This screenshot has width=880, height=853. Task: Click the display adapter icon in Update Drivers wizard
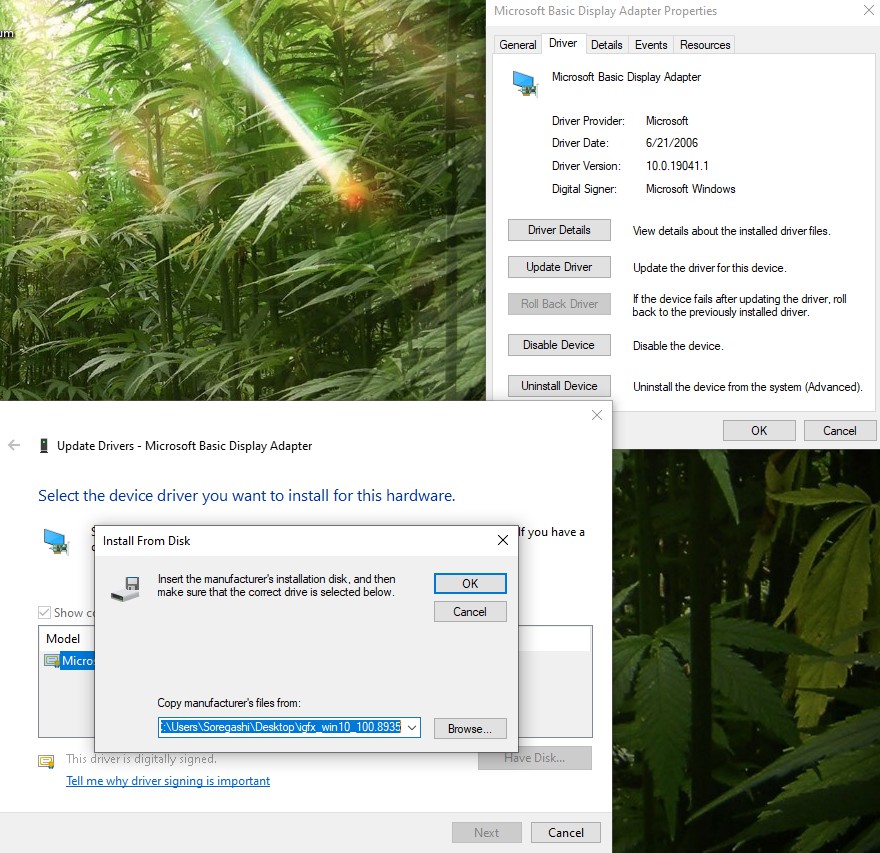56,542
